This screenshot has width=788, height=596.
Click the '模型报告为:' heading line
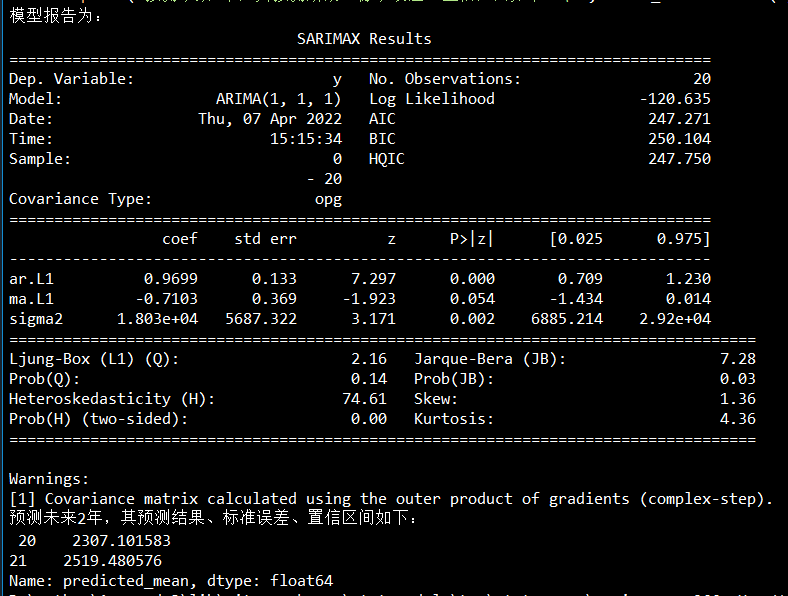click(55, 16)
